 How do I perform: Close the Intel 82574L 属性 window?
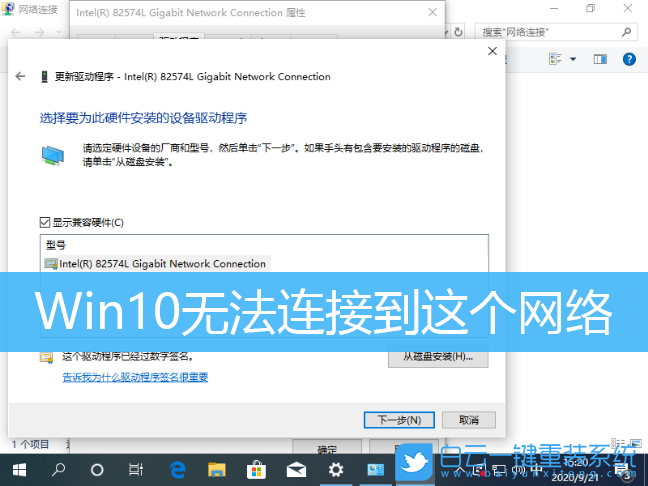pyautogui.click(x=432, y=12)
